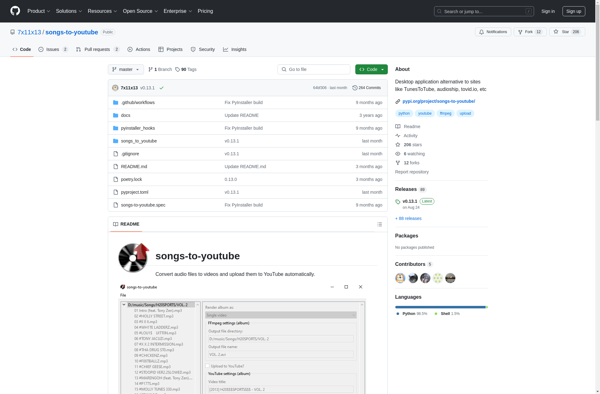
Task: View the 12 forks link
Action: click(408, 163)
